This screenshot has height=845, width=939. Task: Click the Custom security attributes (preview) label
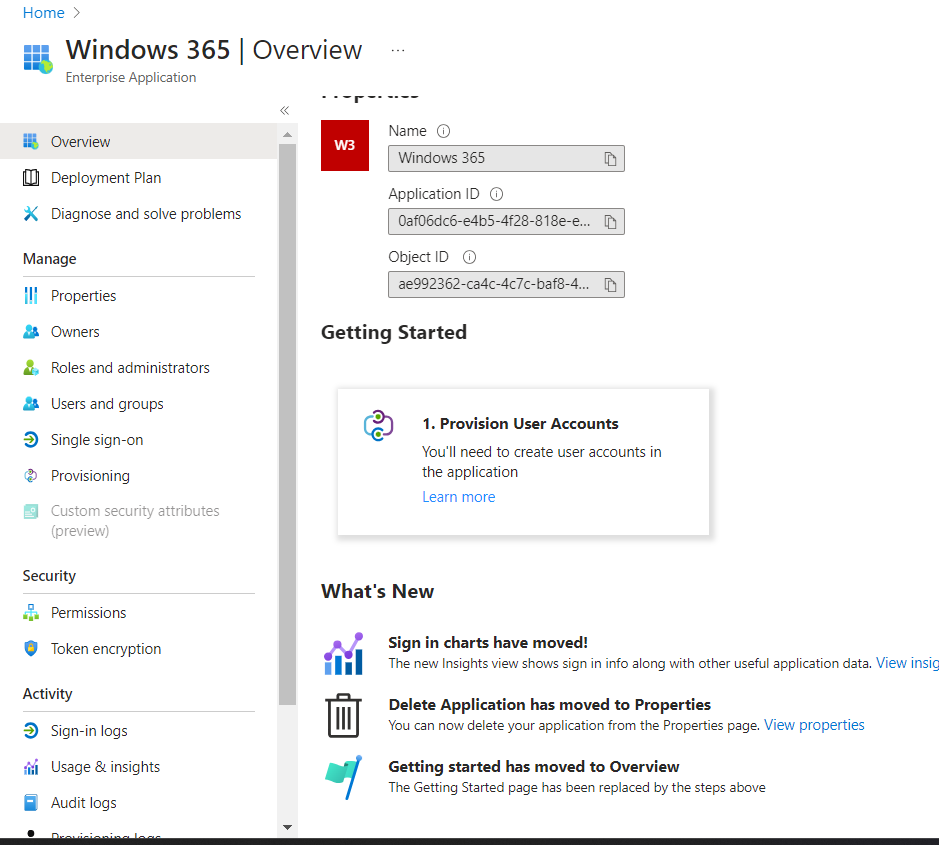point(135,520)
